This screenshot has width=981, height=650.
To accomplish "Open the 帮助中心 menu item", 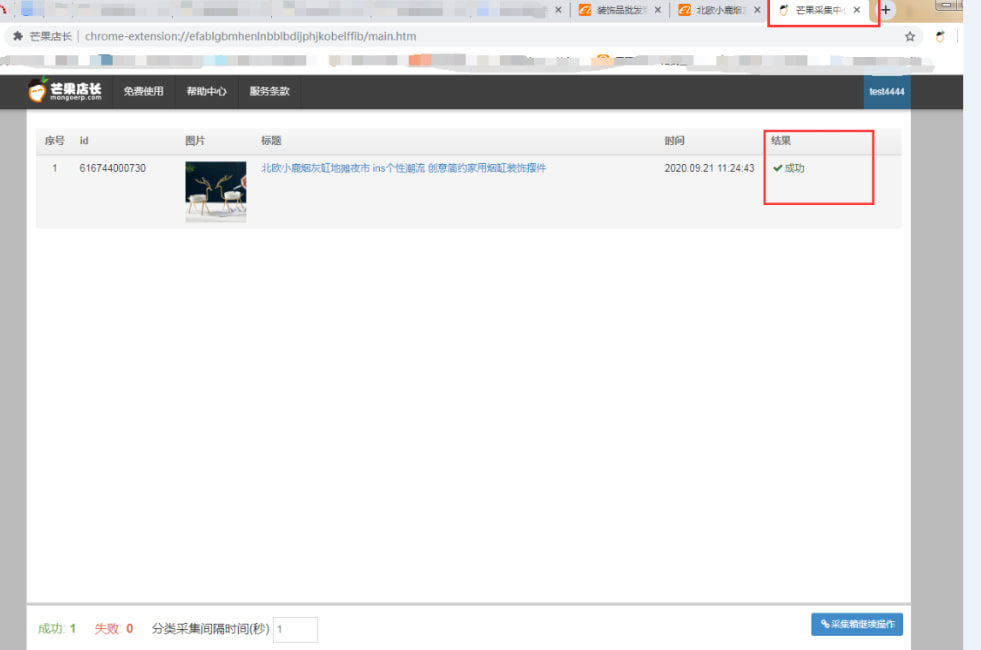I will click(206, 91).
